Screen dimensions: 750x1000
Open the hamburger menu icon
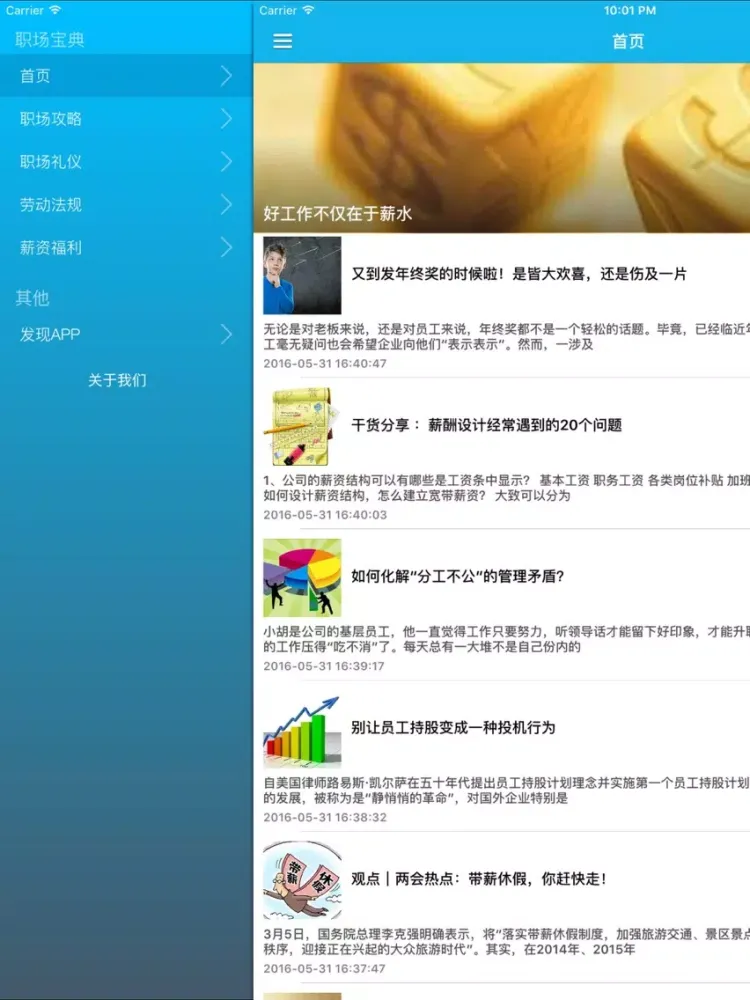click(x=283, y=41)
